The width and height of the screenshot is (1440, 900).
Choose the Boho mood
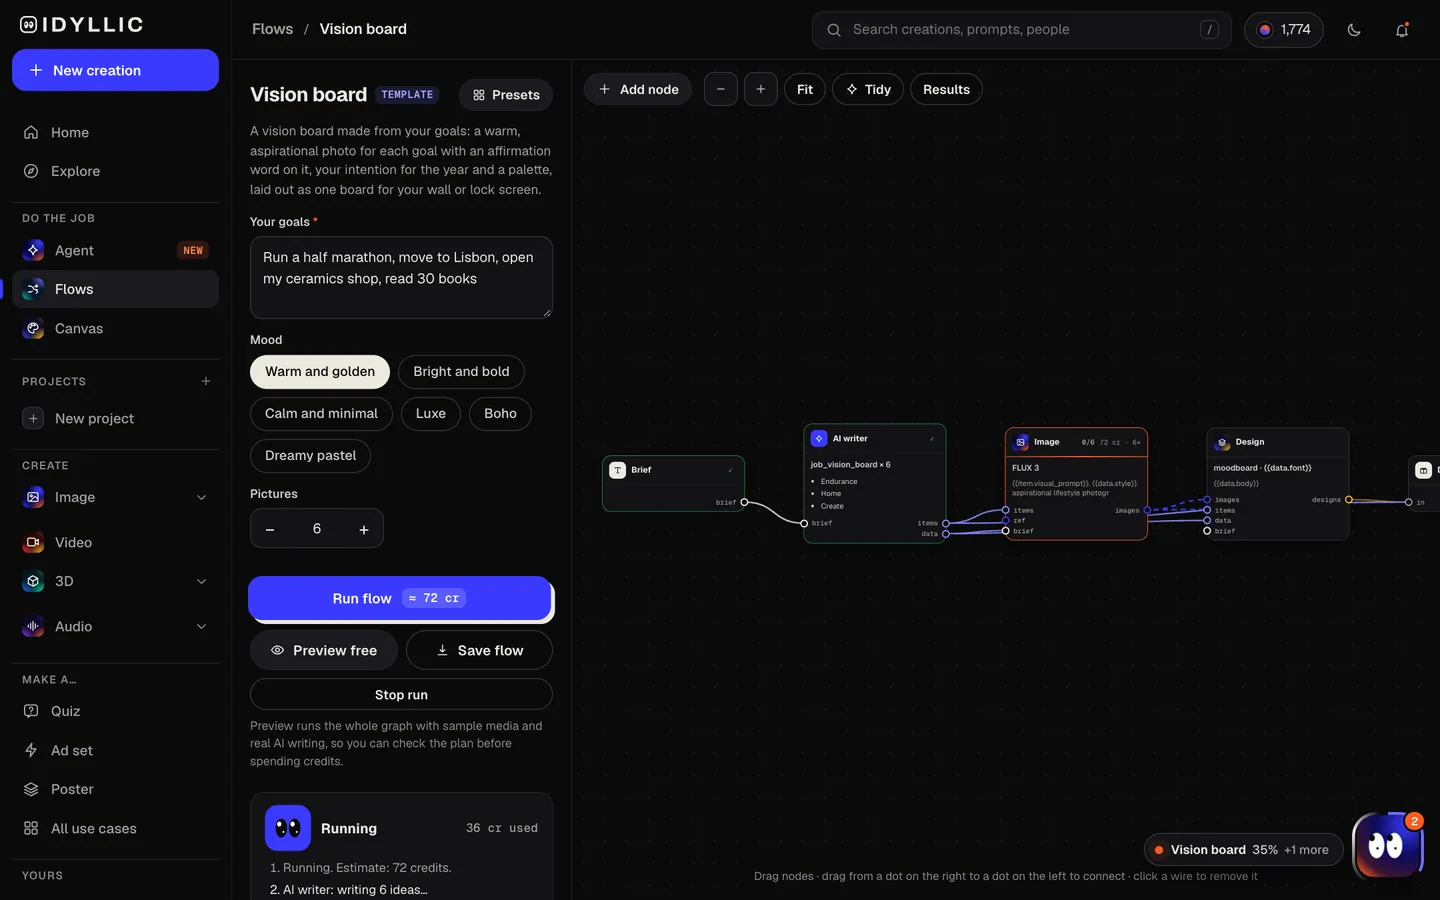point(500,413)
